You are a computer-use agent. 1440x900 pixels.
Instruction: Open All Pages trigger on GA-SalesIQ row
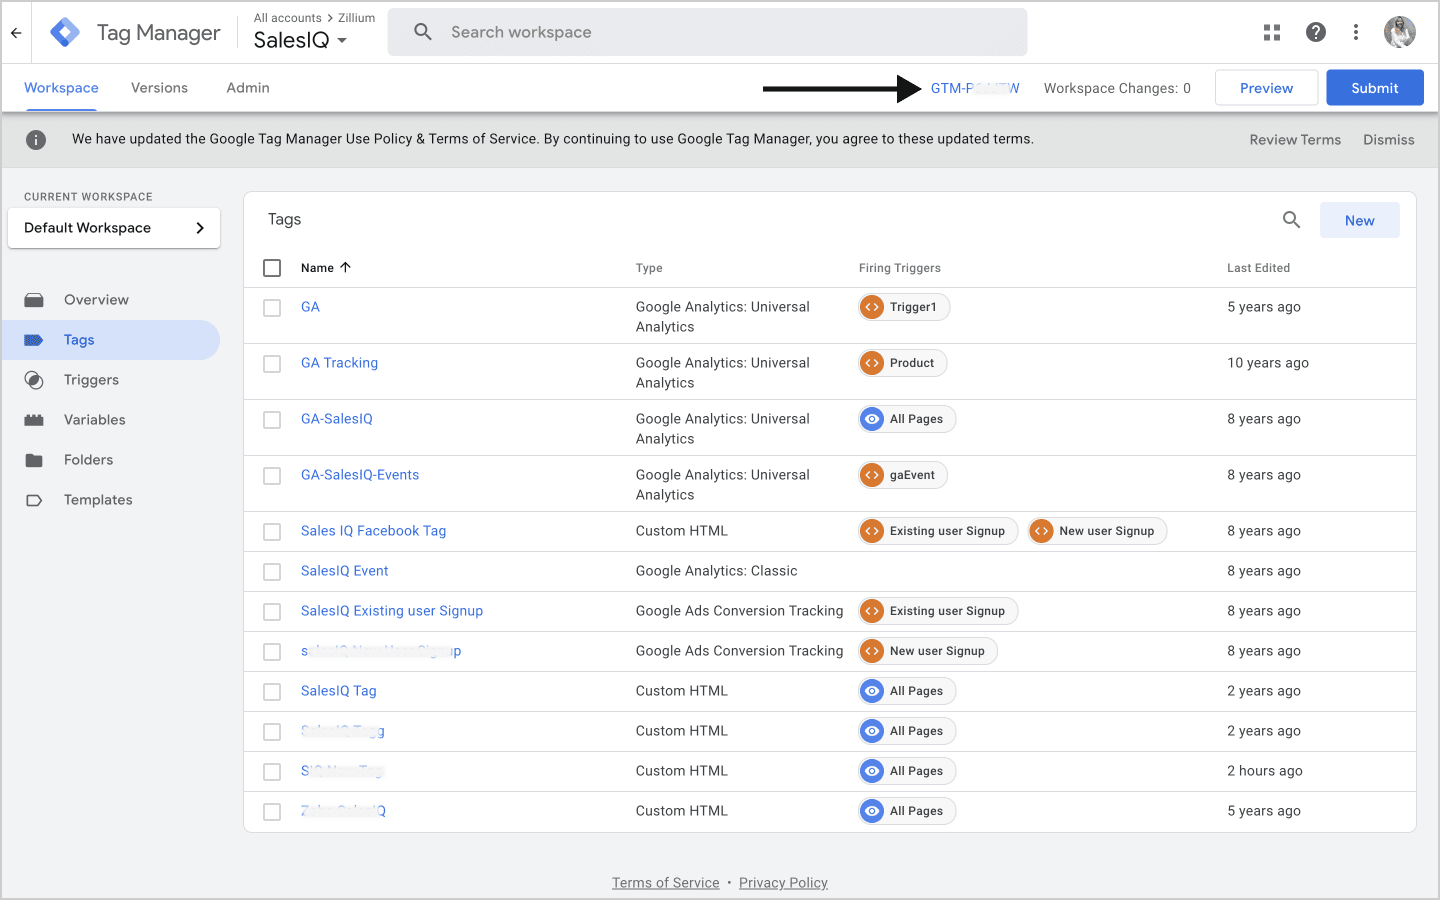(x=907, y=419)
